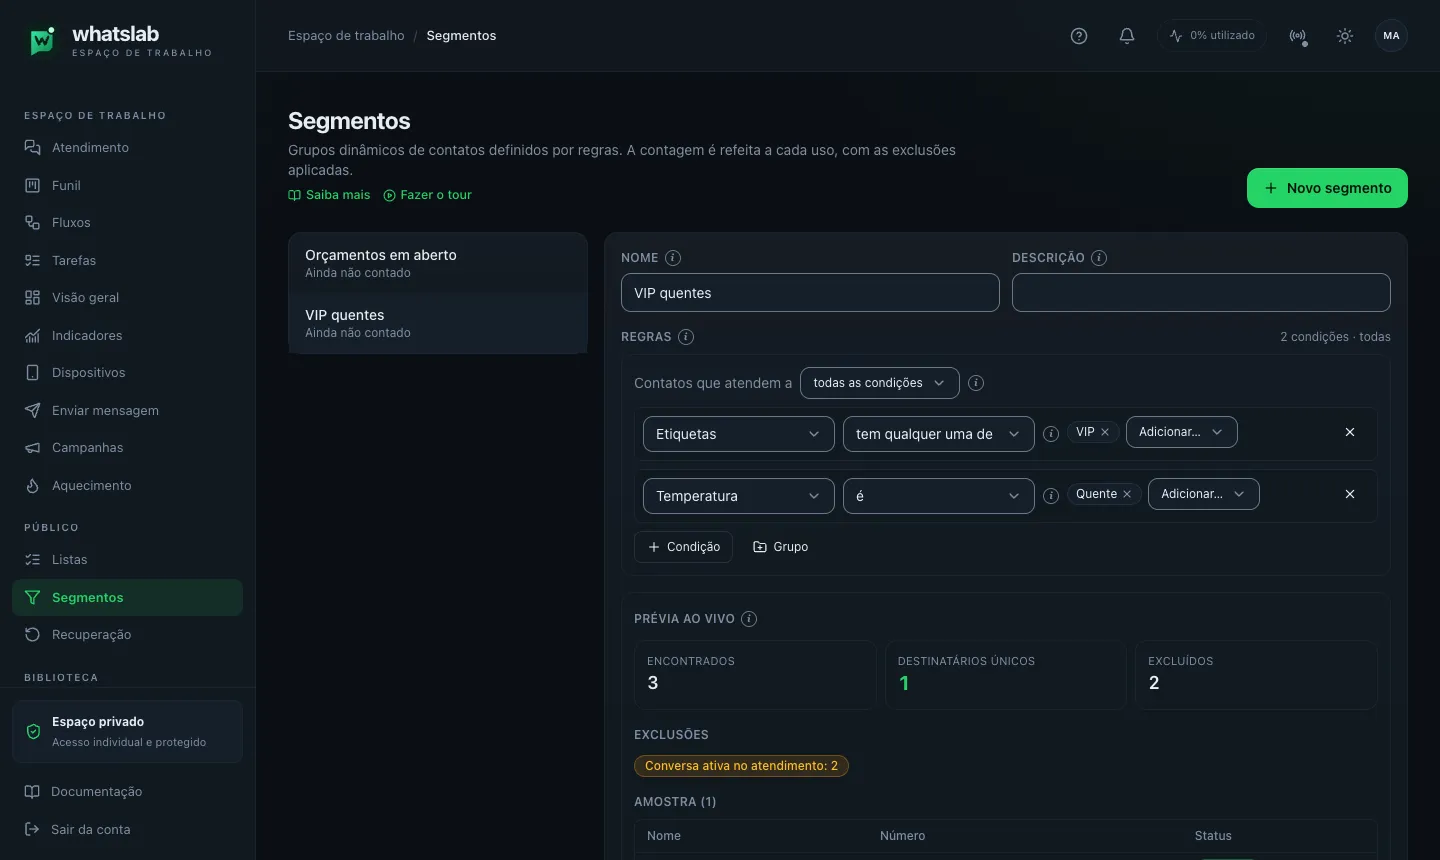Screen dimensions: 1440x860
Task: Click Sair da conta to log out
Action: 127,830
